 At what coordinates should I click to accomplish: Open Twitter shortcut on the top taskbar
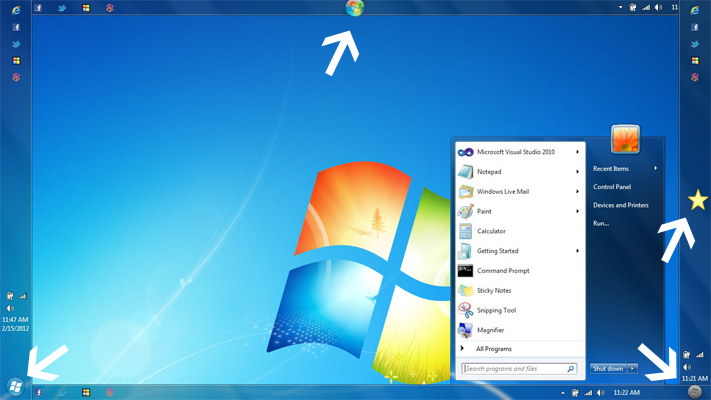(x=62, y=8)
